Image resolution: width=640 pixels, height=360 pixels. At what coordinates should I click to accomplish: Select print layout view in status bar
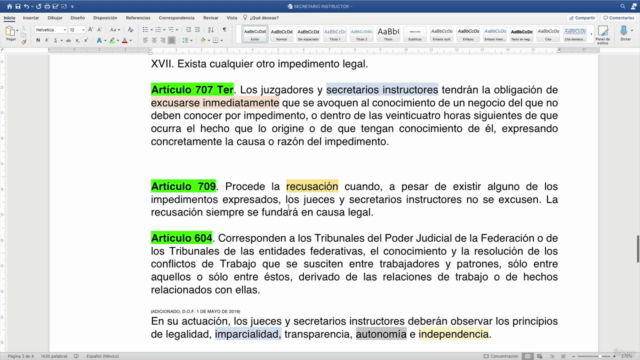[x=528, y=356]
